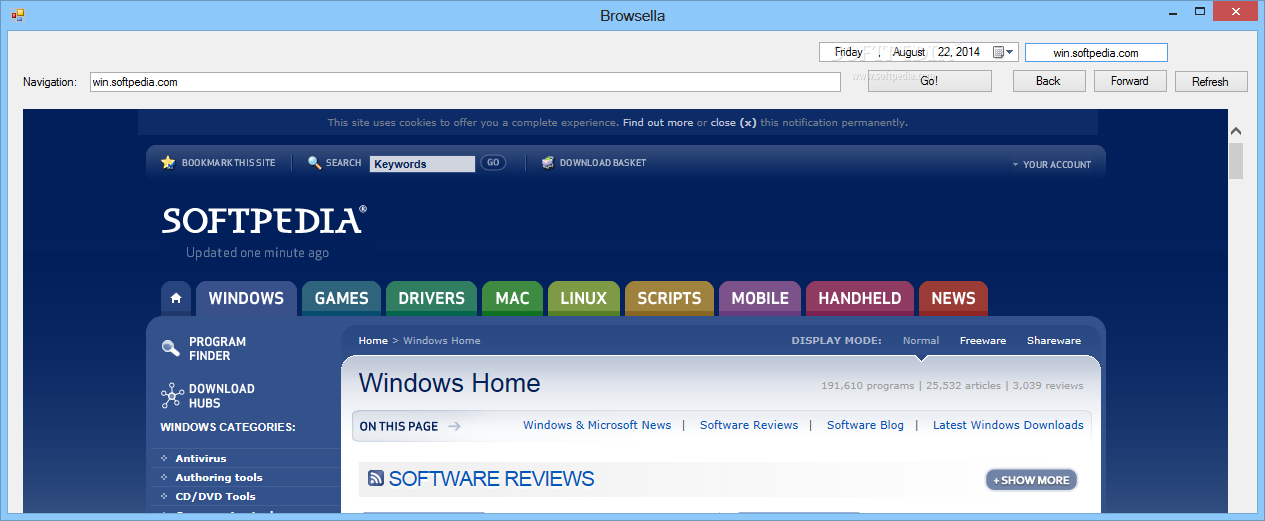Switch to the News tab
This screenshot has width=1265, height=521.
pyautogui.click(x=953, y=298)
